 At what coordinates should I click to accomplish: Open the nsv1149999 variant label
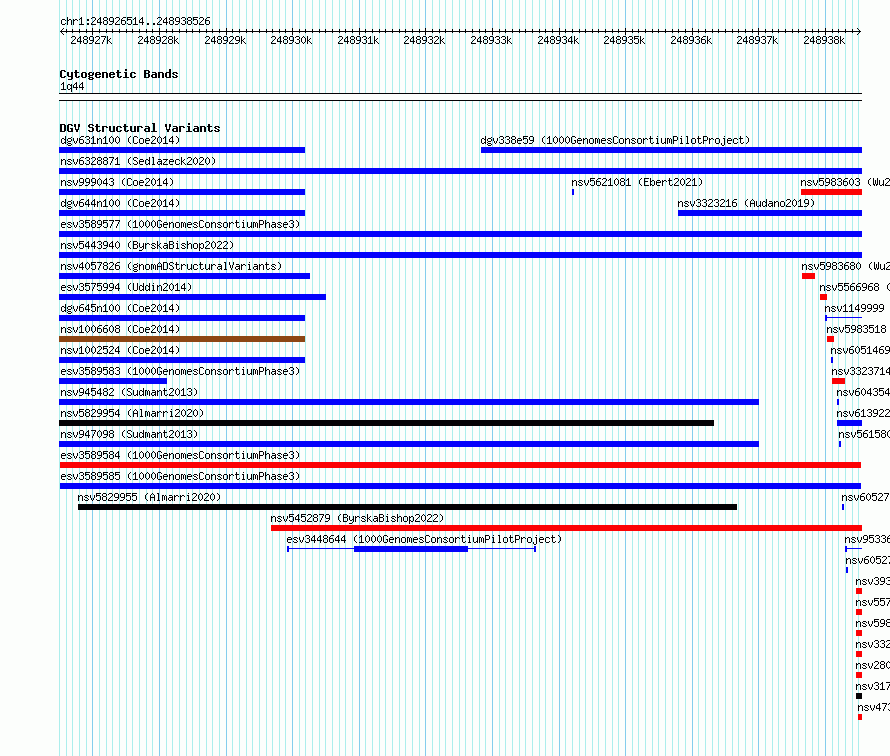coord(854,308)
